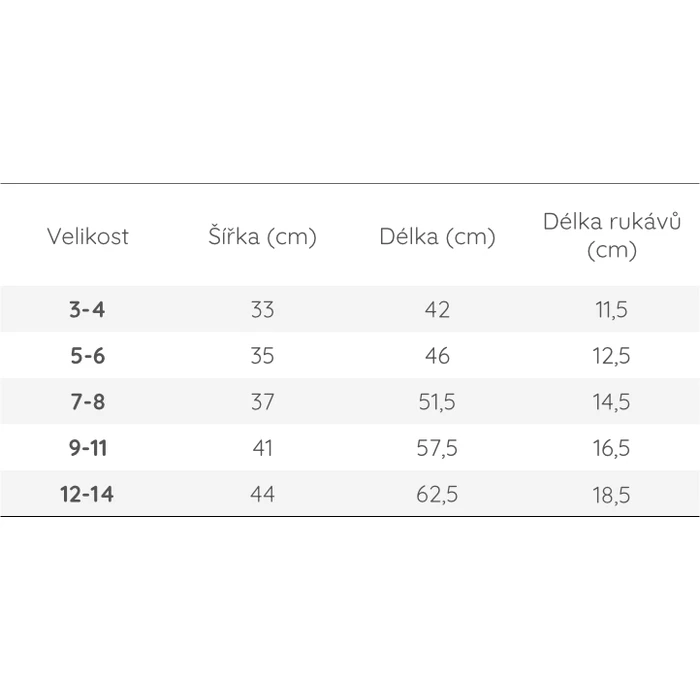
Task: Click width value 33 for size 3-4
Action: (262, 309)
